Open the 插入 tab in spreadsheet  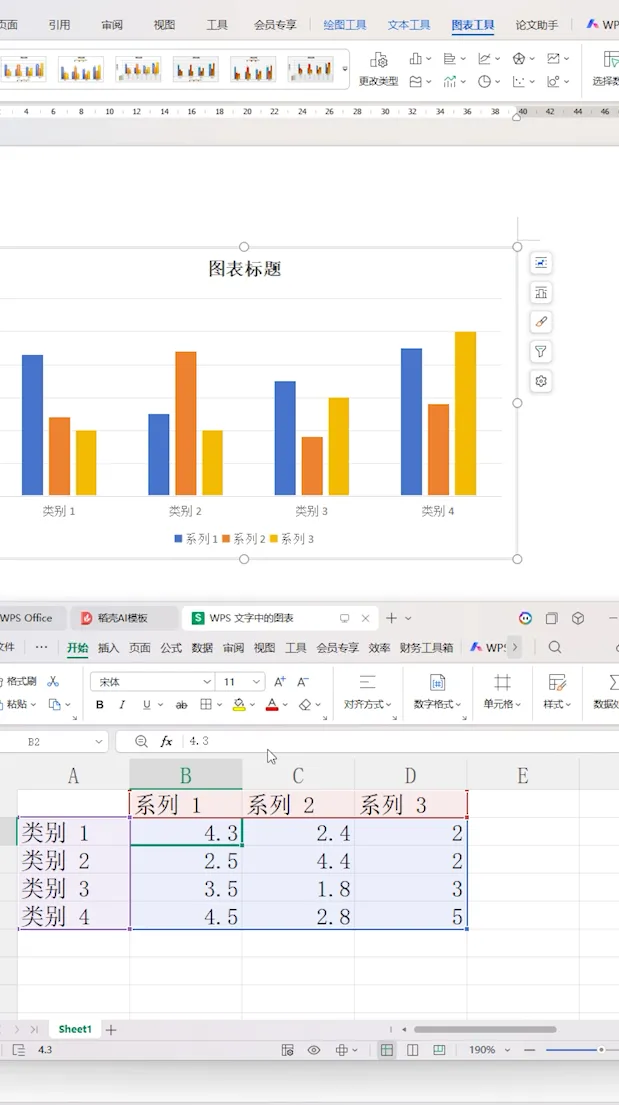point(109,648)
